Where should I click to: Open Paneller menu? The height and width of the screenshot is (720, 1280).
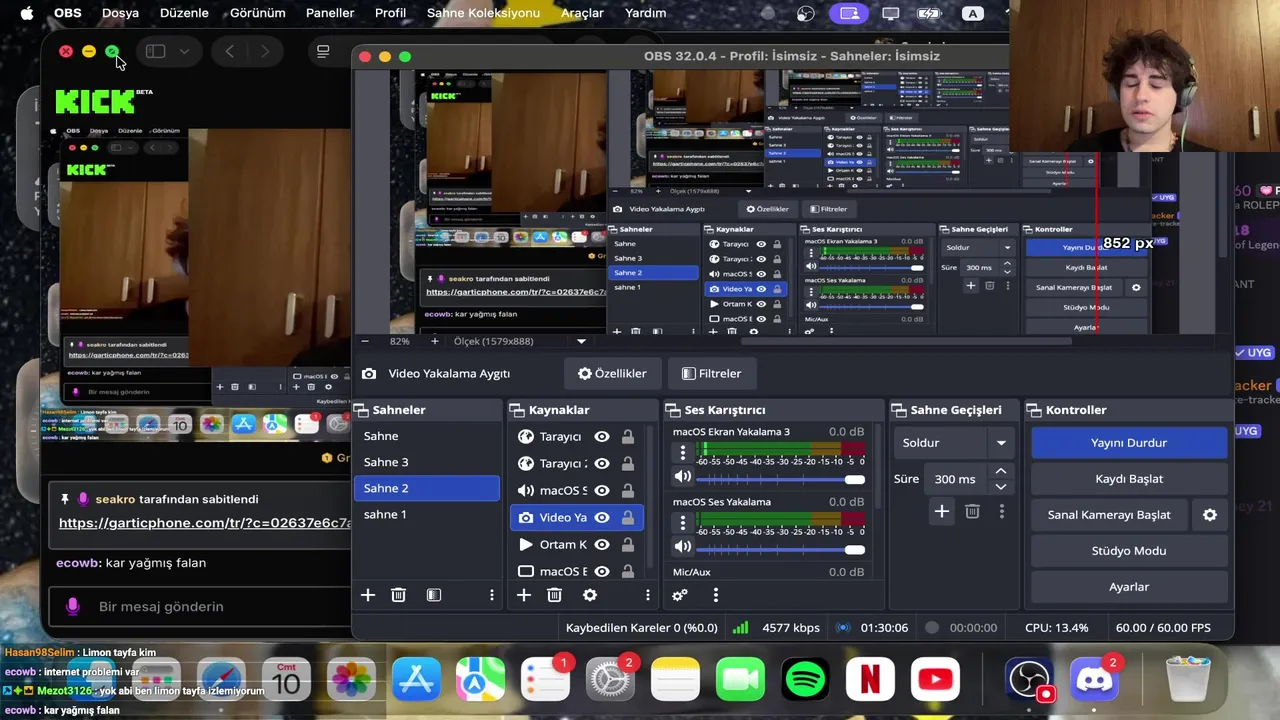330,13
